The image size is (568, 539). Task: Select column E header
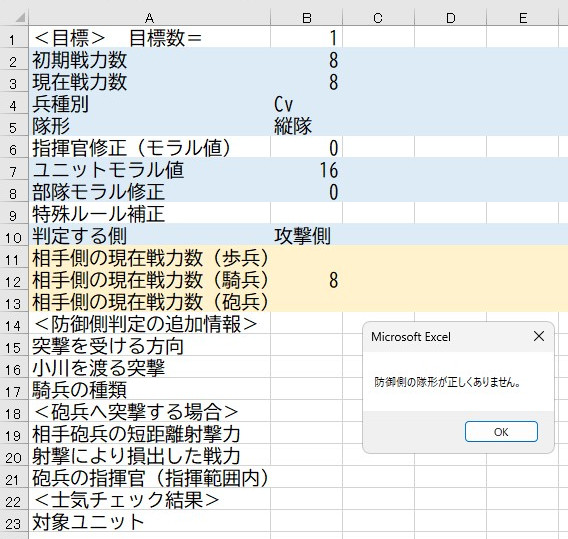coord(522,17)
